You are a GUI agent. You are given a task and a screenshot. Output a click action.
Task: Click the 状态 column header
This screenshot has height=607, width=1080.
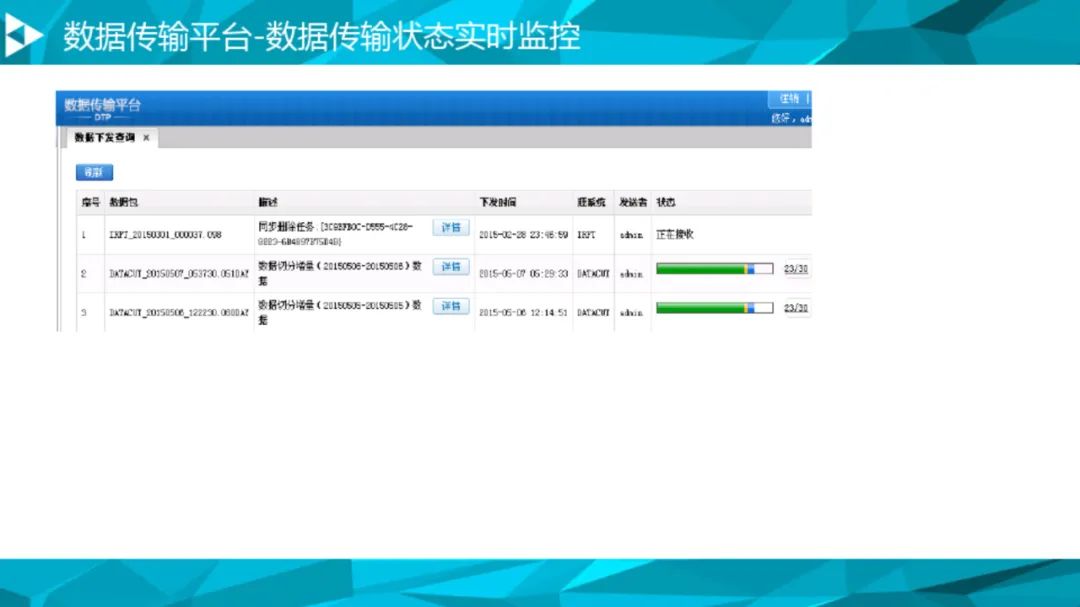(665, 203)
